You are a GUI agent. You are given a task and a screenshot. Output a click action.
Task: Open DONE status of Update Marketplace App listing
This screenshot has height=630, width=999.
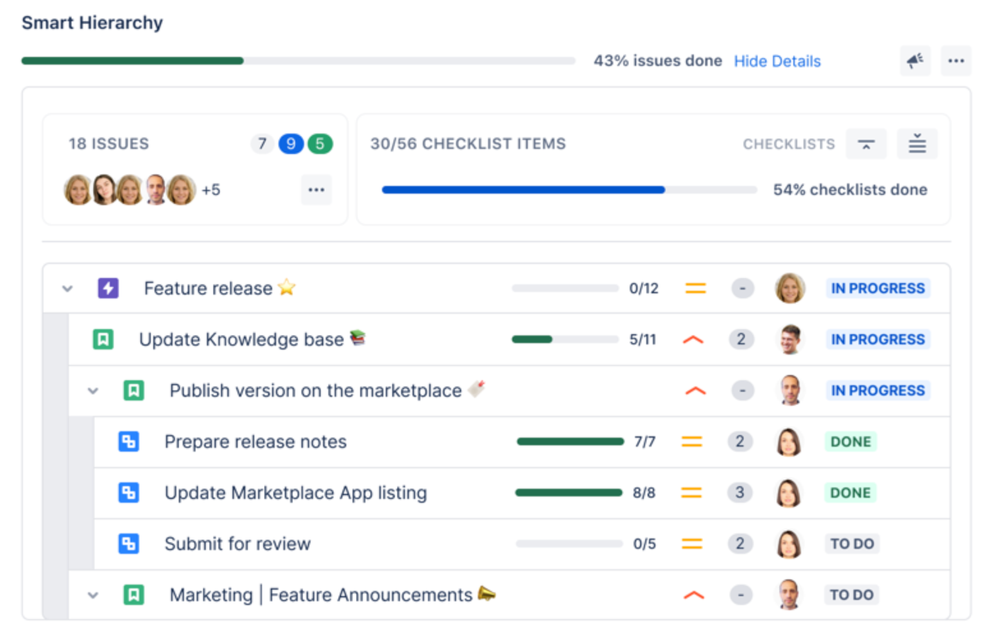click(x=851, y=492)
